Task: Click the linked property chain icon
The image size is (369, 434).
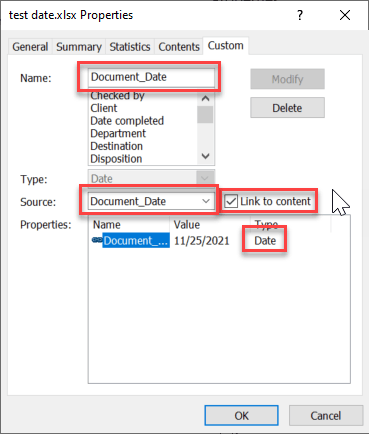Action: [x=97, y=240]
